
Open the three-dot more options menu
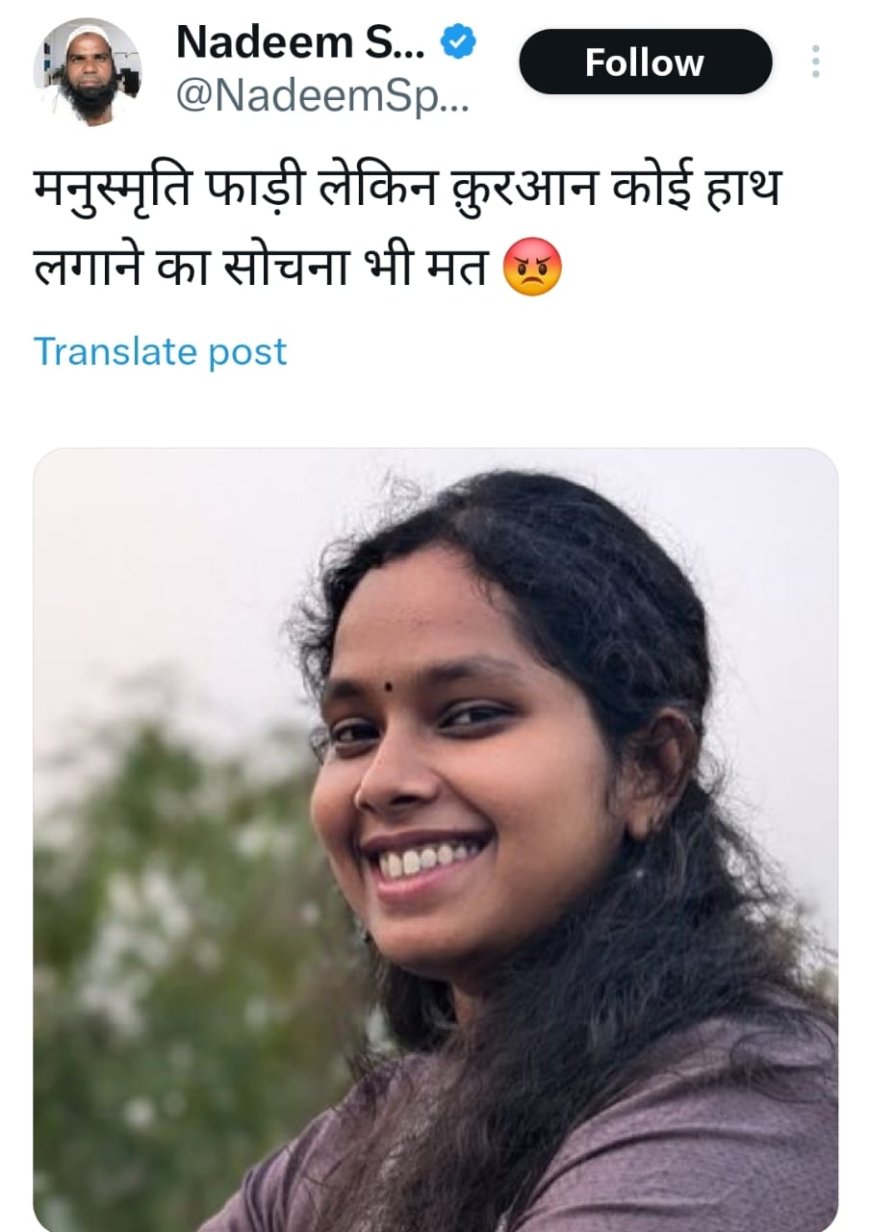815,62
